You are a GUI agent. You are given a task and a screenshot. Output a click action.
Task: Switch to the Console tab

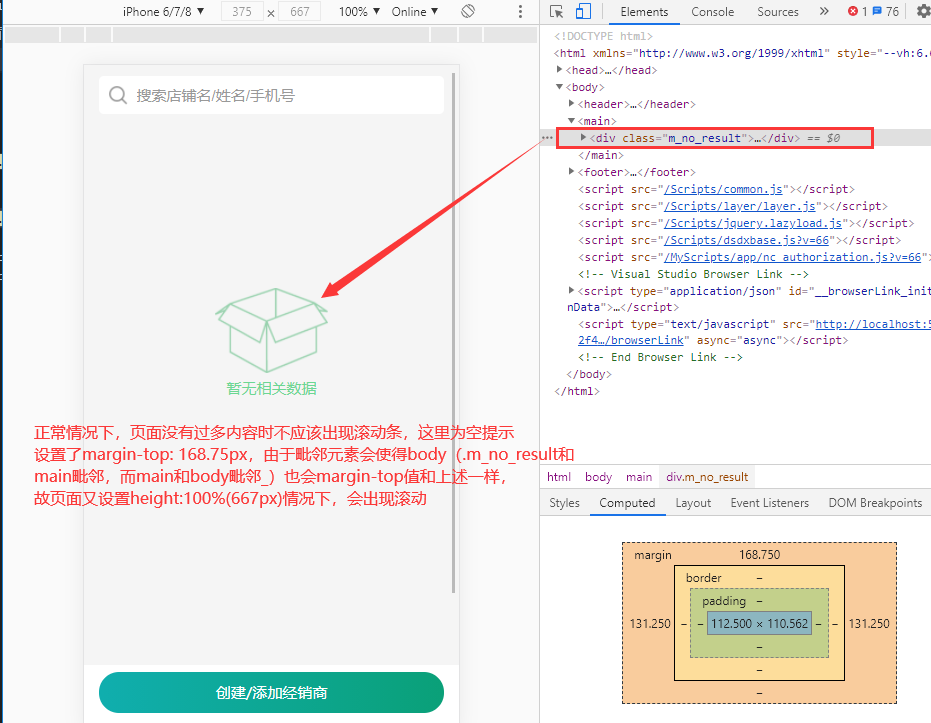tap(712, 12)
